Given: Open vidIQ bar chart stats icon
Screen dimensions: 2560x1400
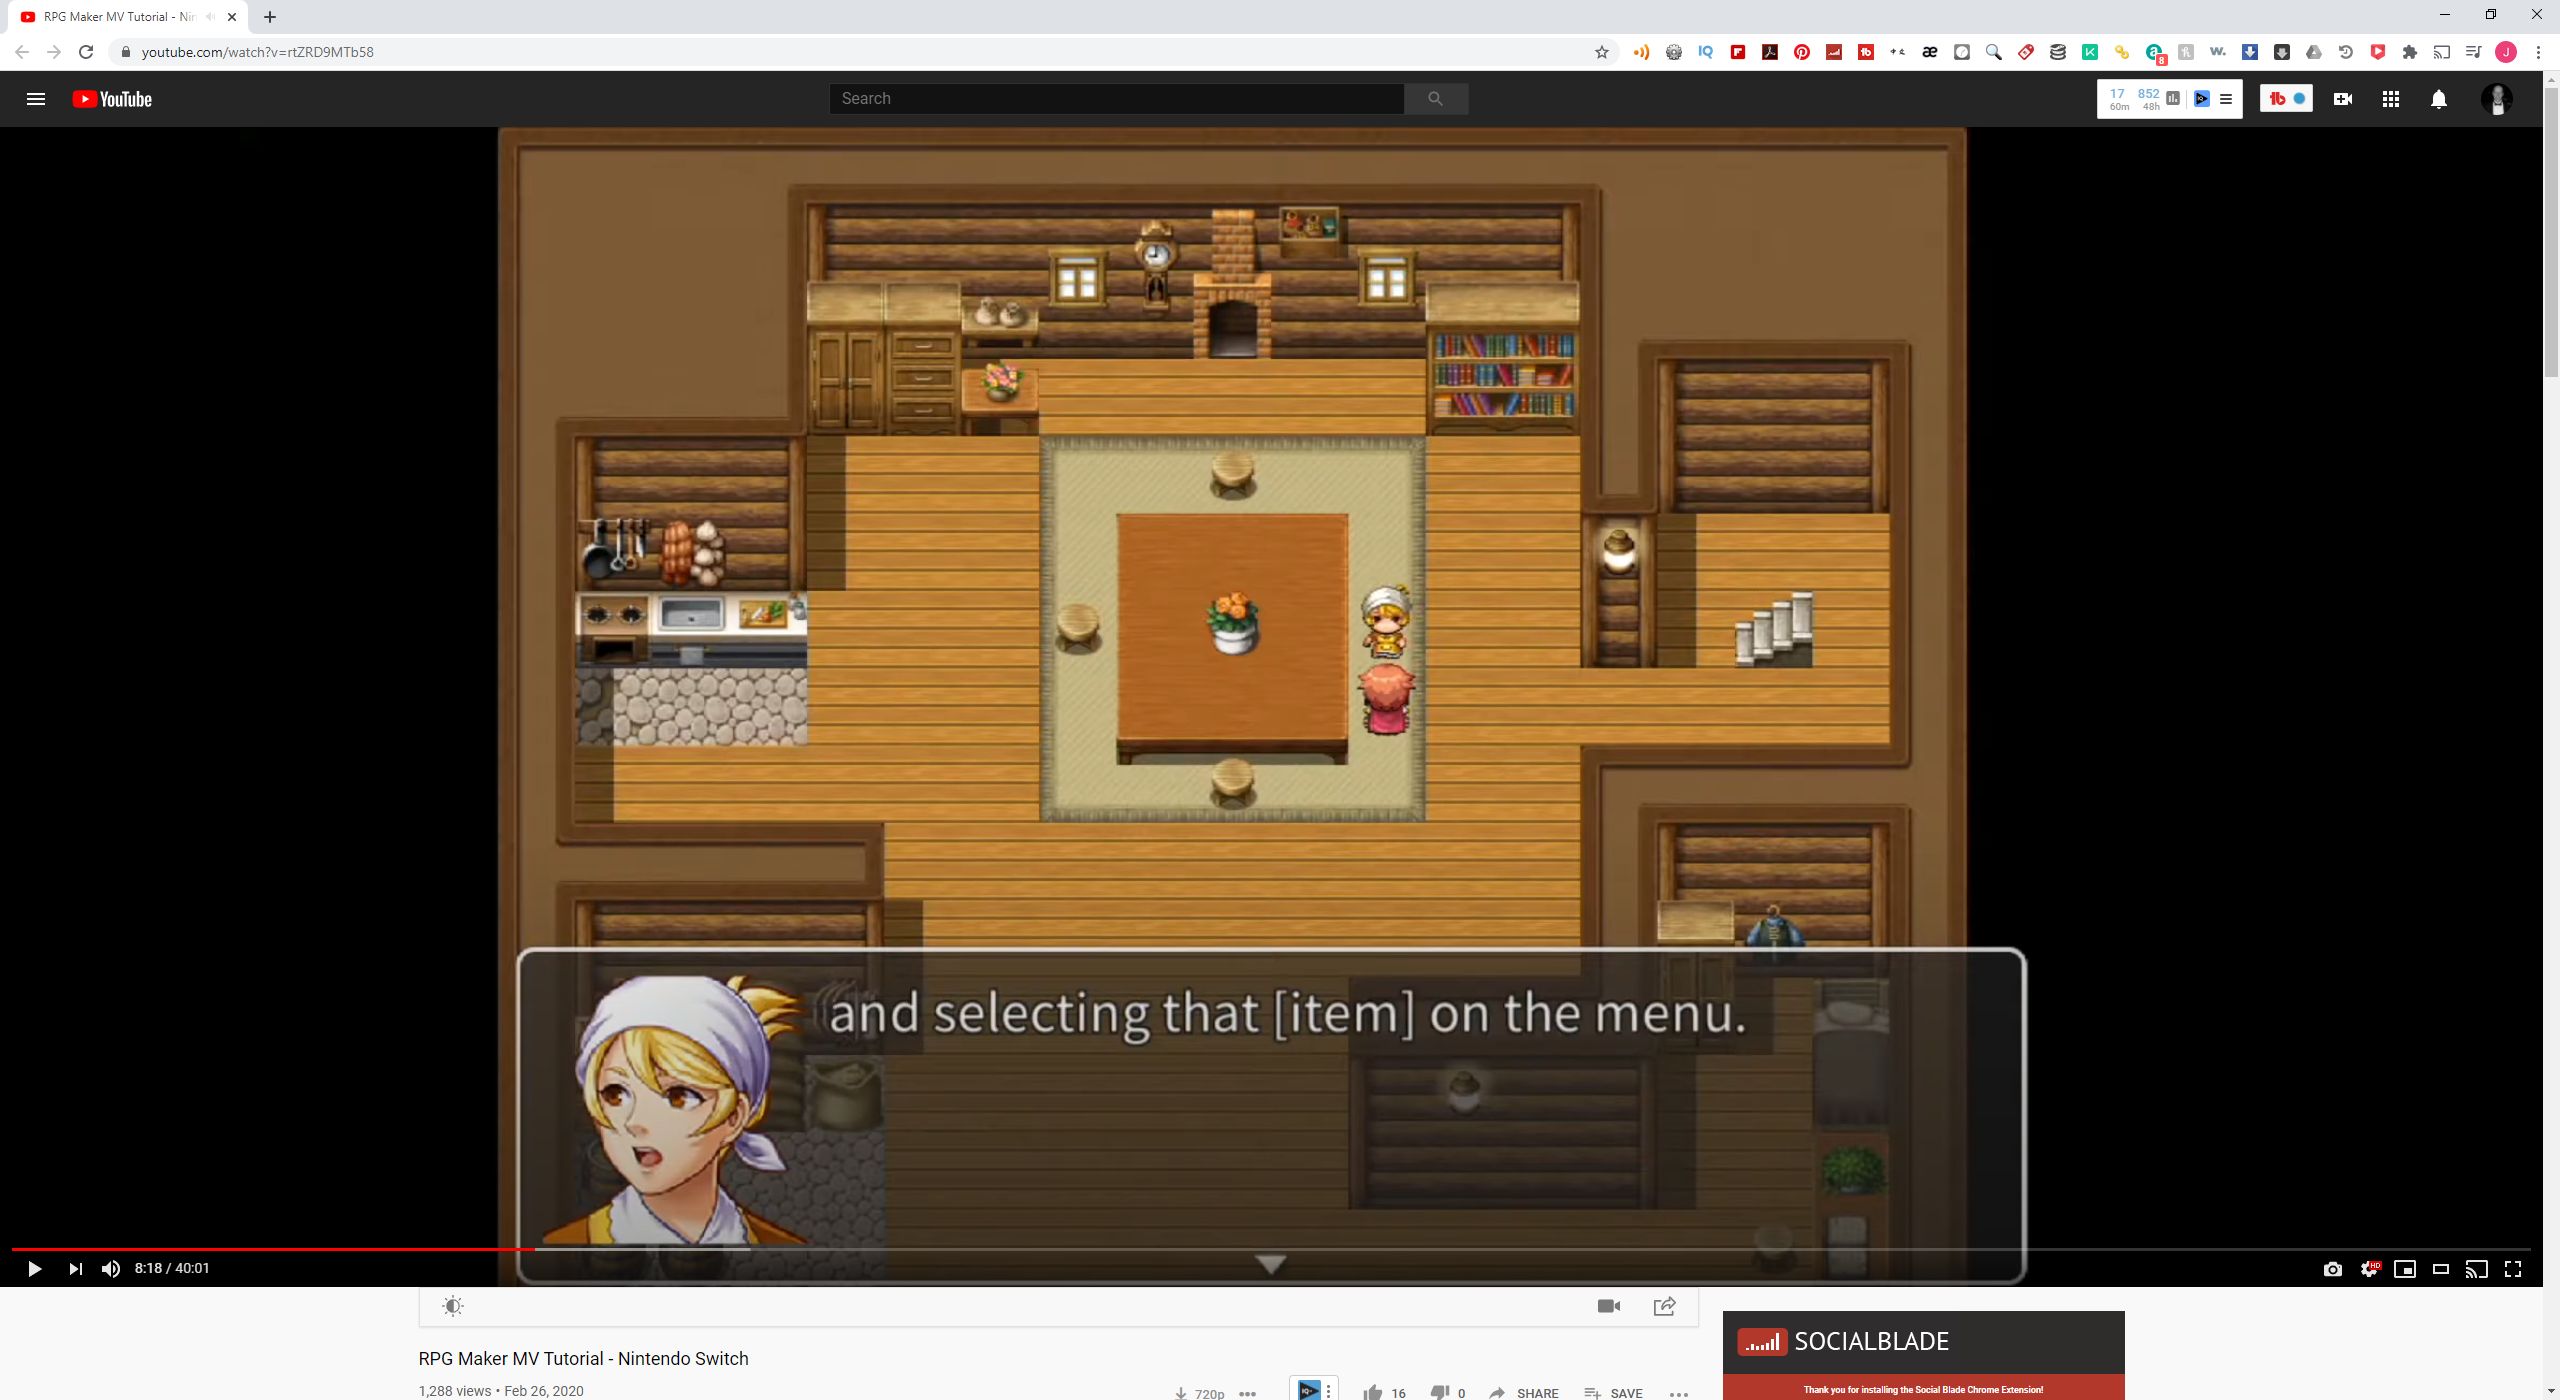Looking at the screenshot, I should [2173, 99].
